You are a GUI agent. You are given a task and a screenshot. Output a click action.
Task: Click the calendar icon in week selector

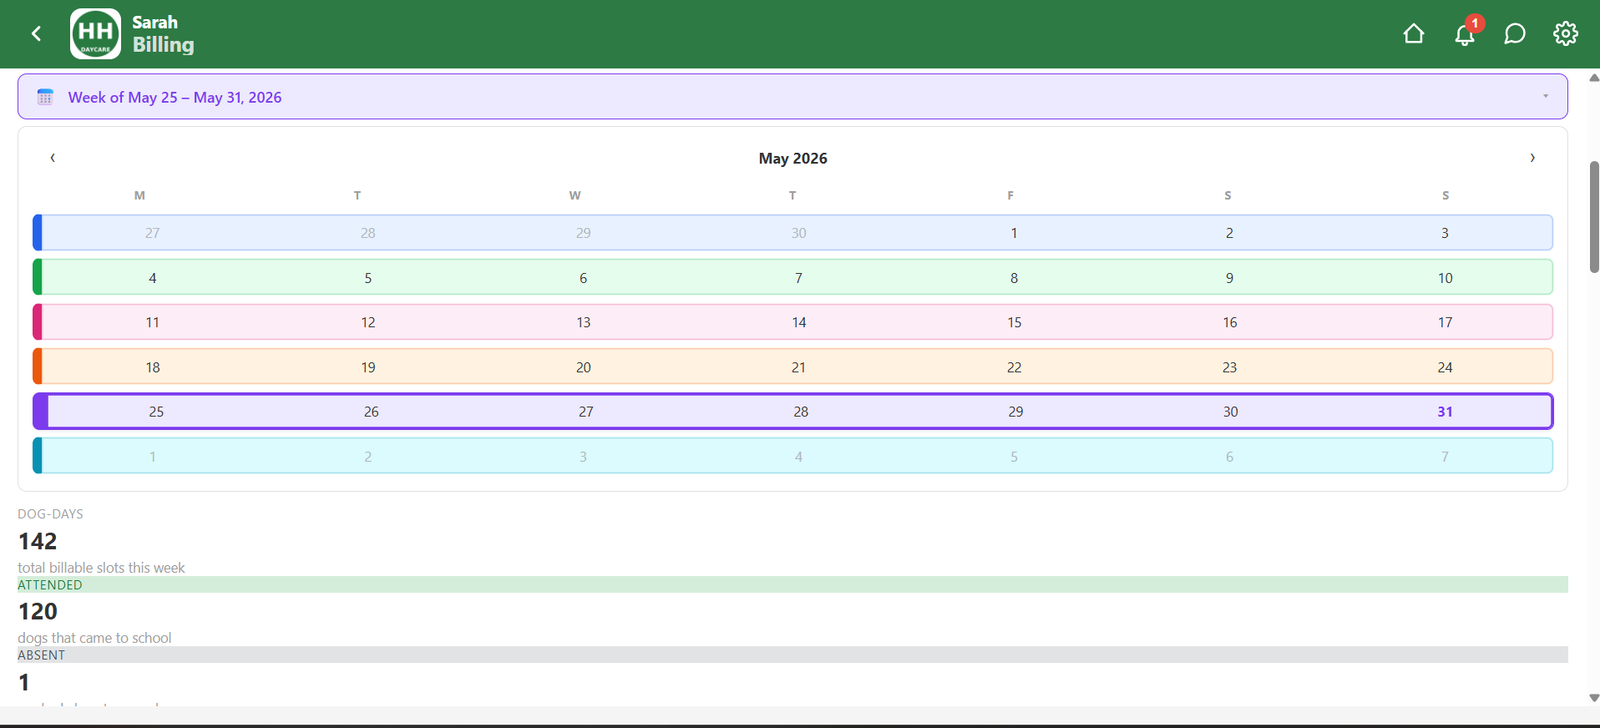click(x=45, y=97)
